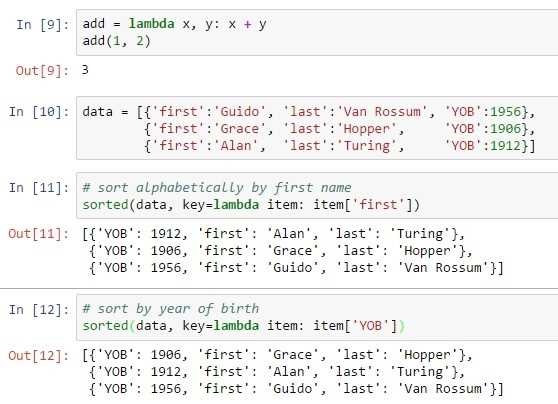Click the comment about sorting by first name

(x=217, y=188)
